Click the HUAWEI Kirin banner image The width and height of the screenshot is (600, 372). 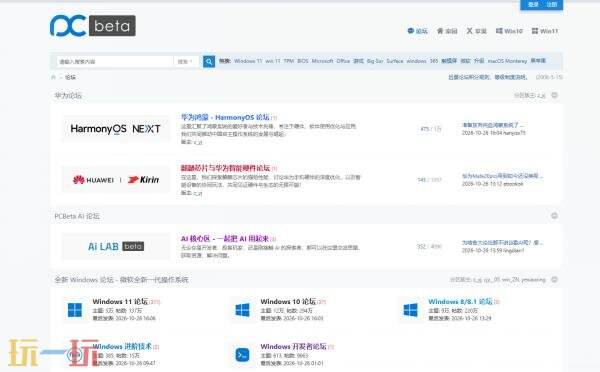coord(116,179)
